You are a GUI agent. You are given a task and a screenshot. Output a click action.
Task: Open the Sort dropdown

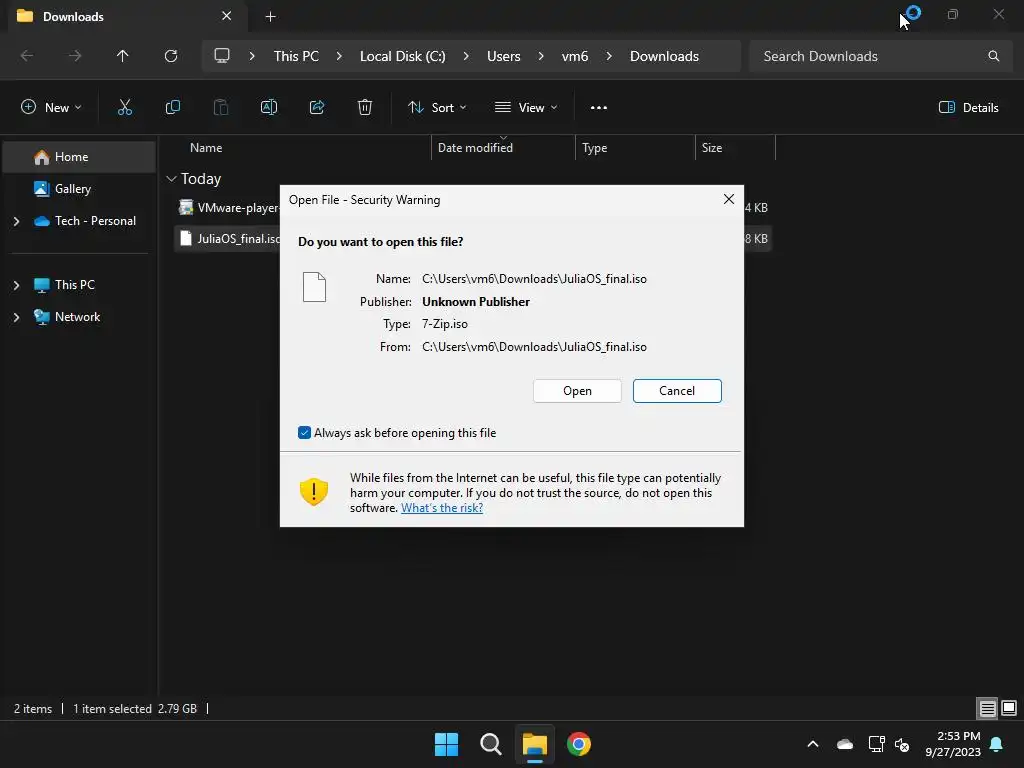click(x=437, y=108)
